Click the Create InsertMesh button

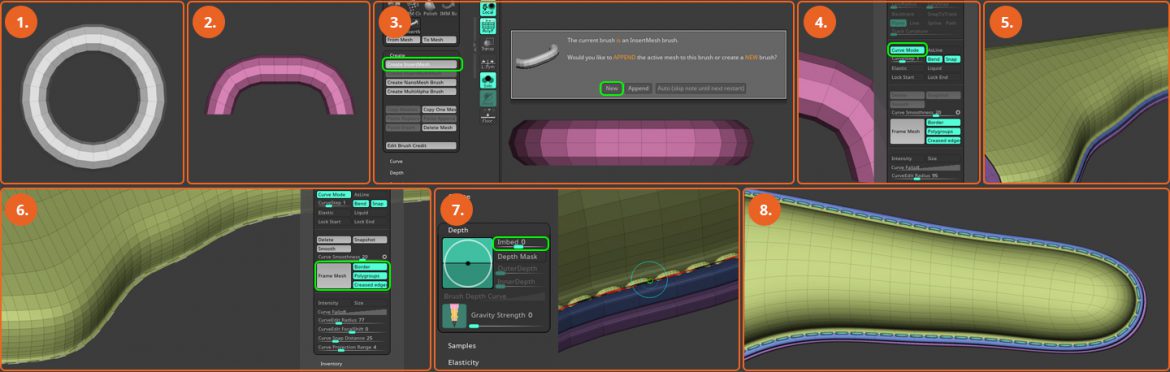pos(422,65)
